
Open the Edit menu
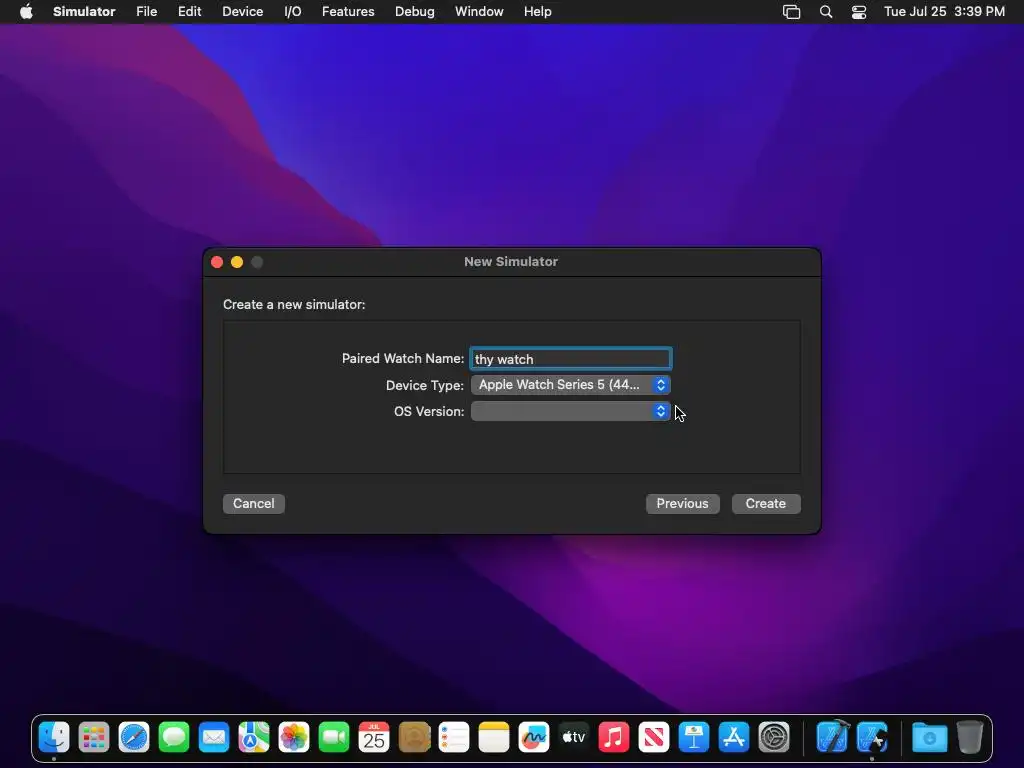tap(189, 12)
